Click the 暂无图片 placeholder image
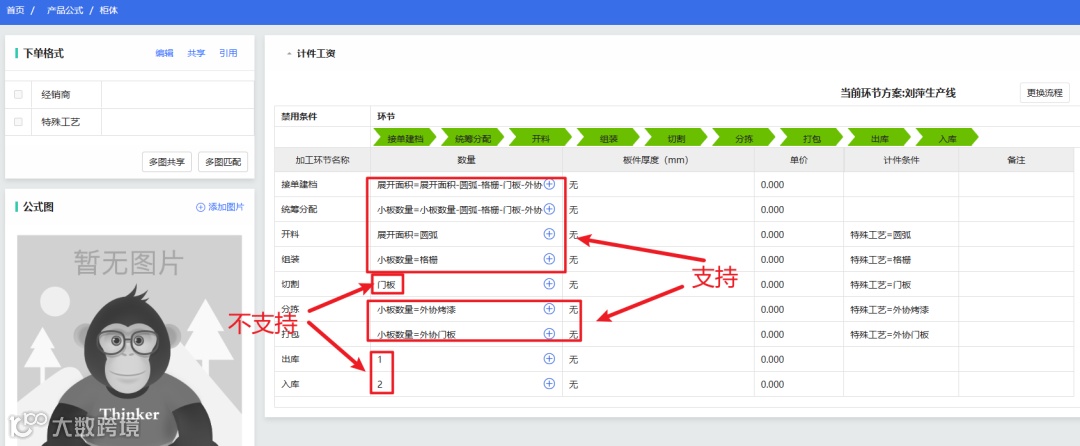Viewport: 1080px width, 446px height. click(129, 340)
